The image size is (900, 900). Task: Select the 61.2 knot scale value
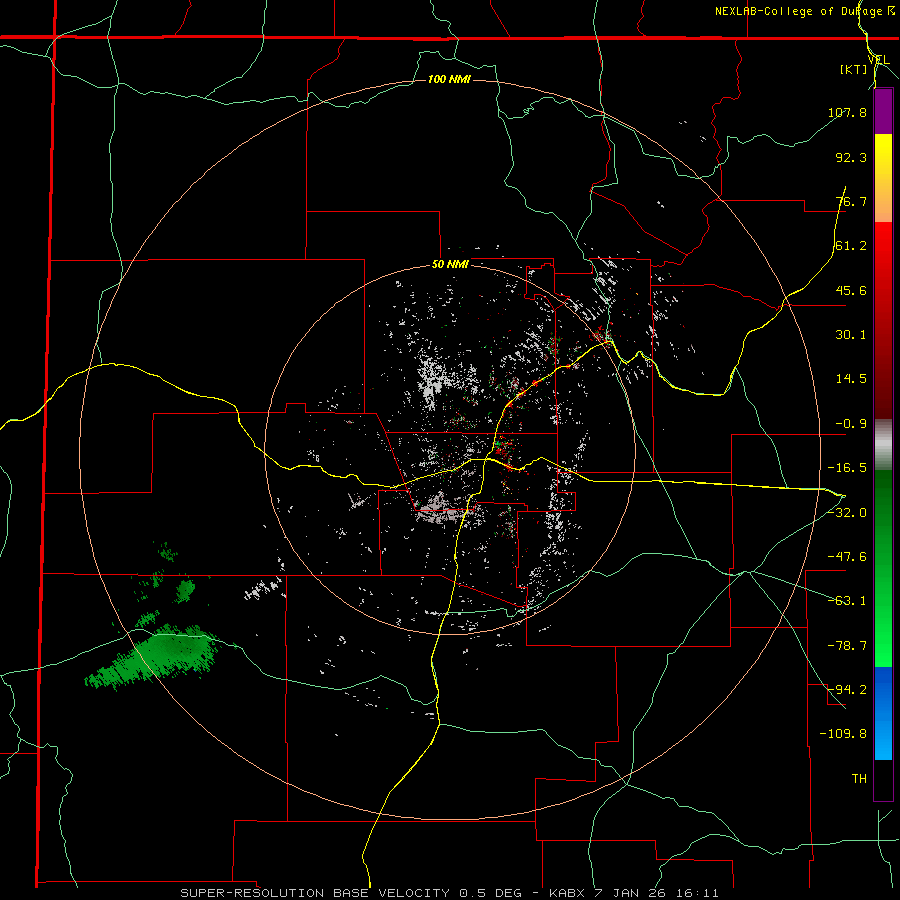point(851,246)
